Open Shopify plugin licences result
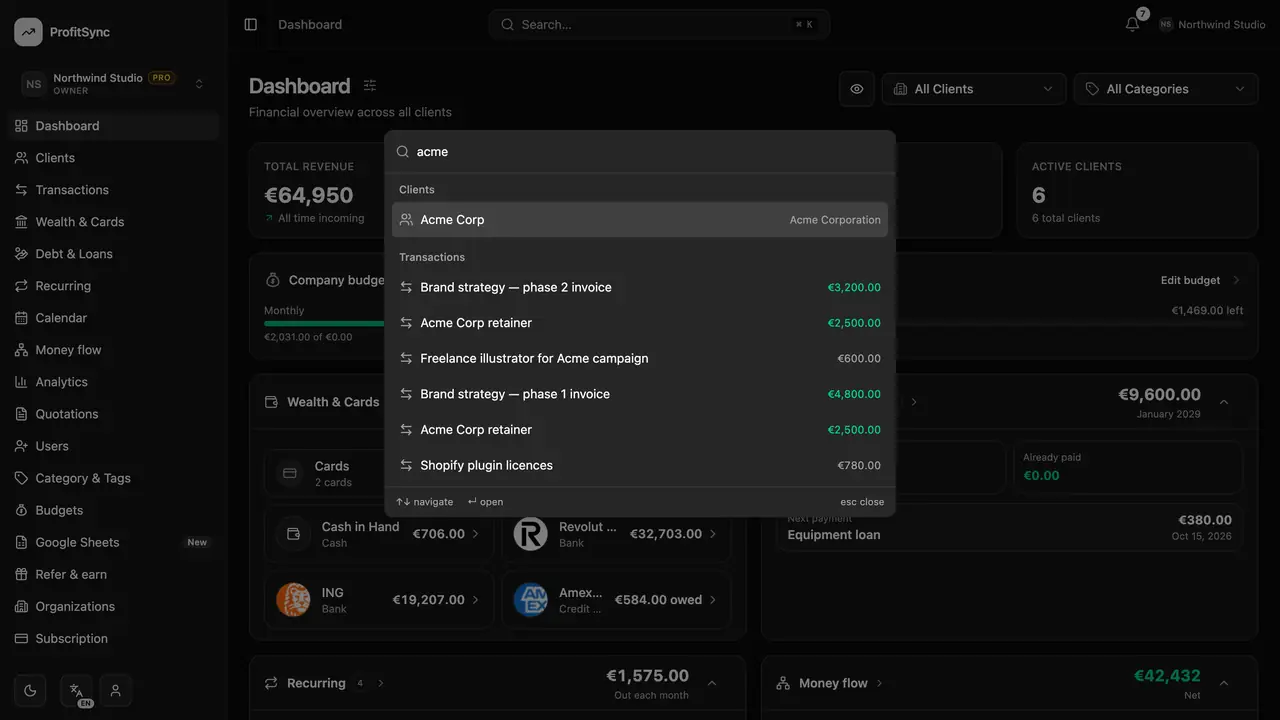Viewport: 1280px width, 720px height. point(640,465)
